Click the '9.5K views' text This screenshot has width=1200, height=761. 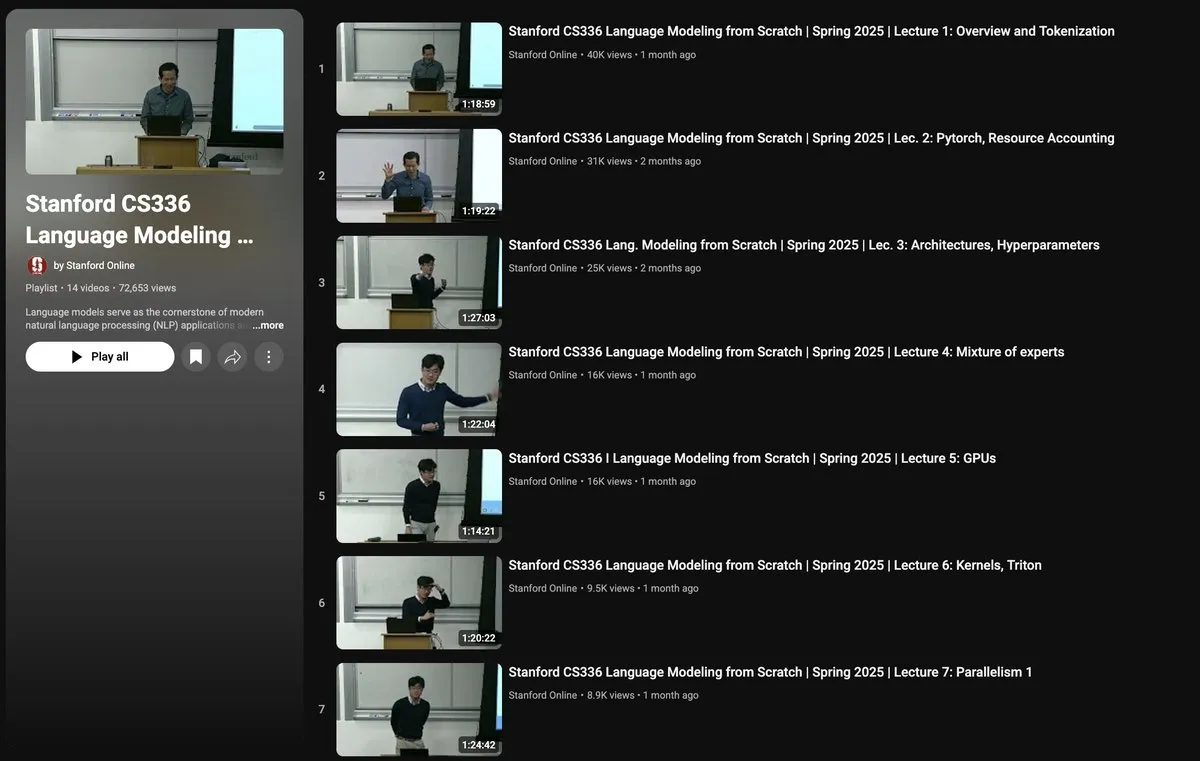click(611, 588)
